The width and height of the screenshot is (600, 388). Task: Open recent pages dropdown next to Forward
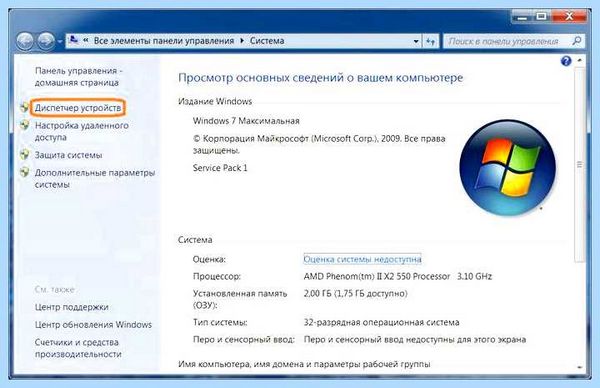(x=60, y=41)
